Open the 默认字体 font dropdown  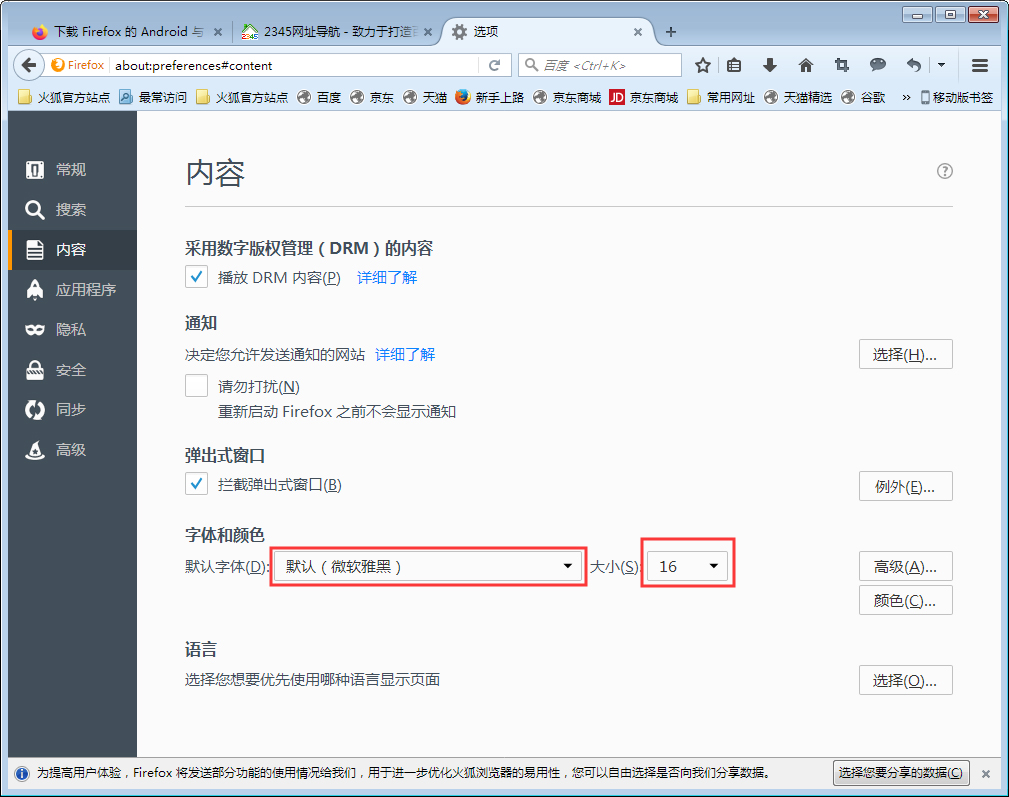[428, 566]
